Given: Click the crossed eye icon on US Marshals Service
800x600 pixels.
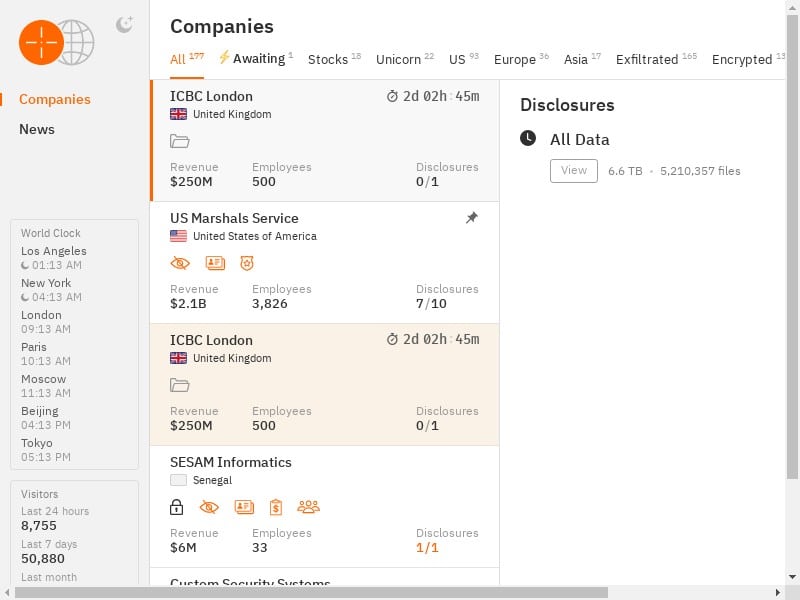Looking at the screenshot, I should (x=180, y=263).
